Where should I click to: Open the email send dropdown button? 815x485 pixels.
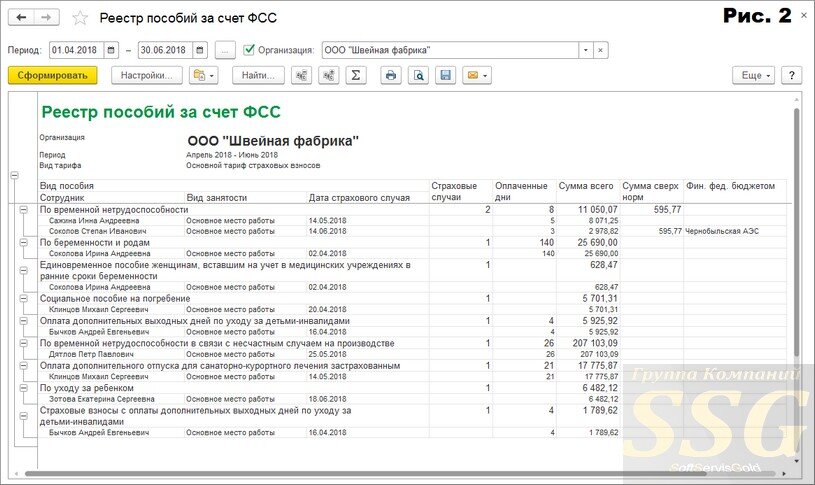pyautogui.click(x=477, y=75)
